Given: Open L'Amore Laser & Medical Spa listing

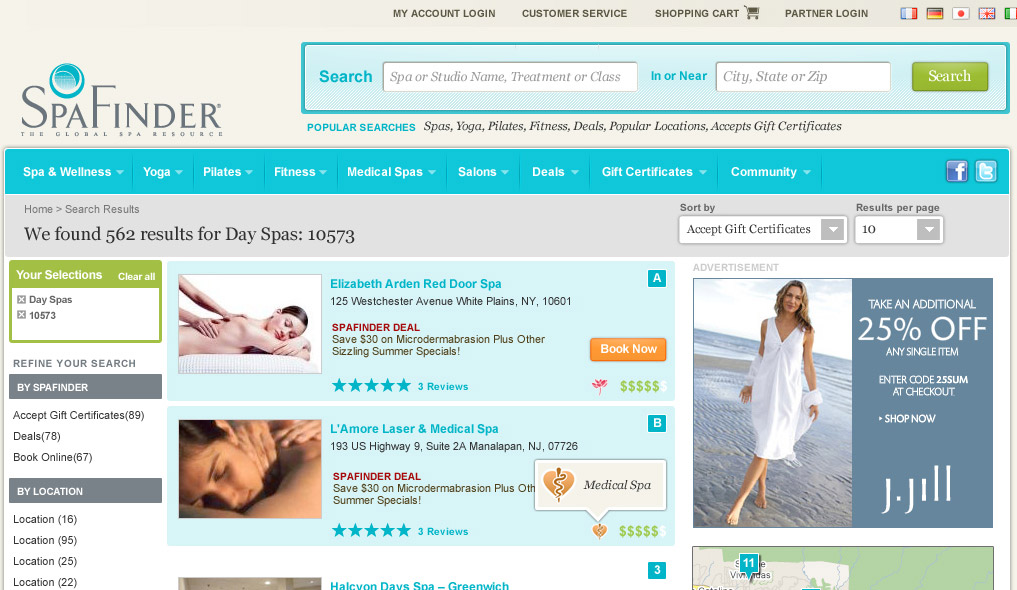Looking at the screenshot, I should click(414, 429).
